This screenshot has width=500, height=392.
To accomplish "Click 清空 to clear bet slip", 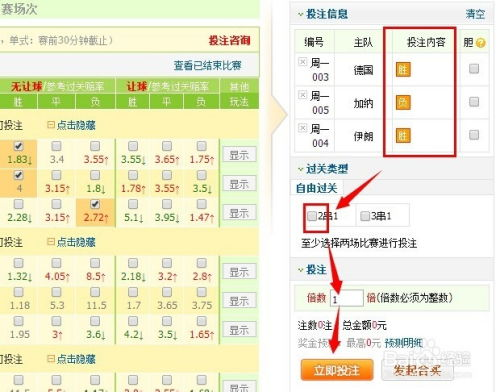I will (475, 14).
